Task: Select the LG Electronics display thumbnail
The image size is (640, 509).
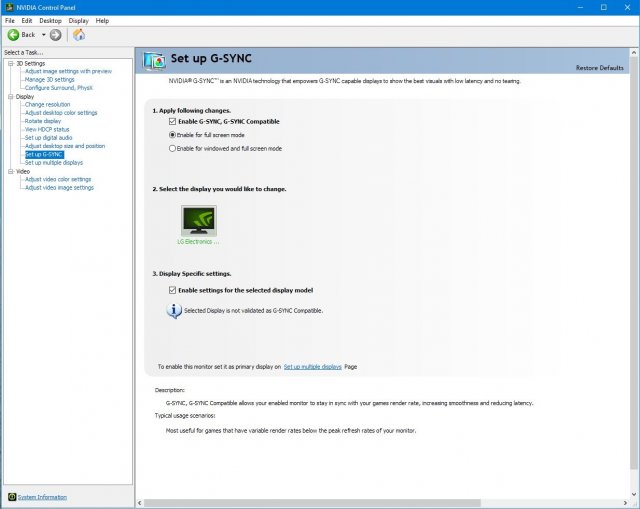Action: 197,220
